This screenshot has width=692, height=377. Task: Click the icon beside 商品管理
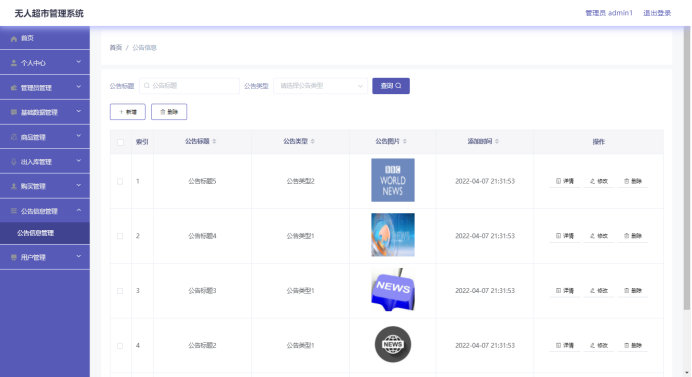tap(14, 137)
